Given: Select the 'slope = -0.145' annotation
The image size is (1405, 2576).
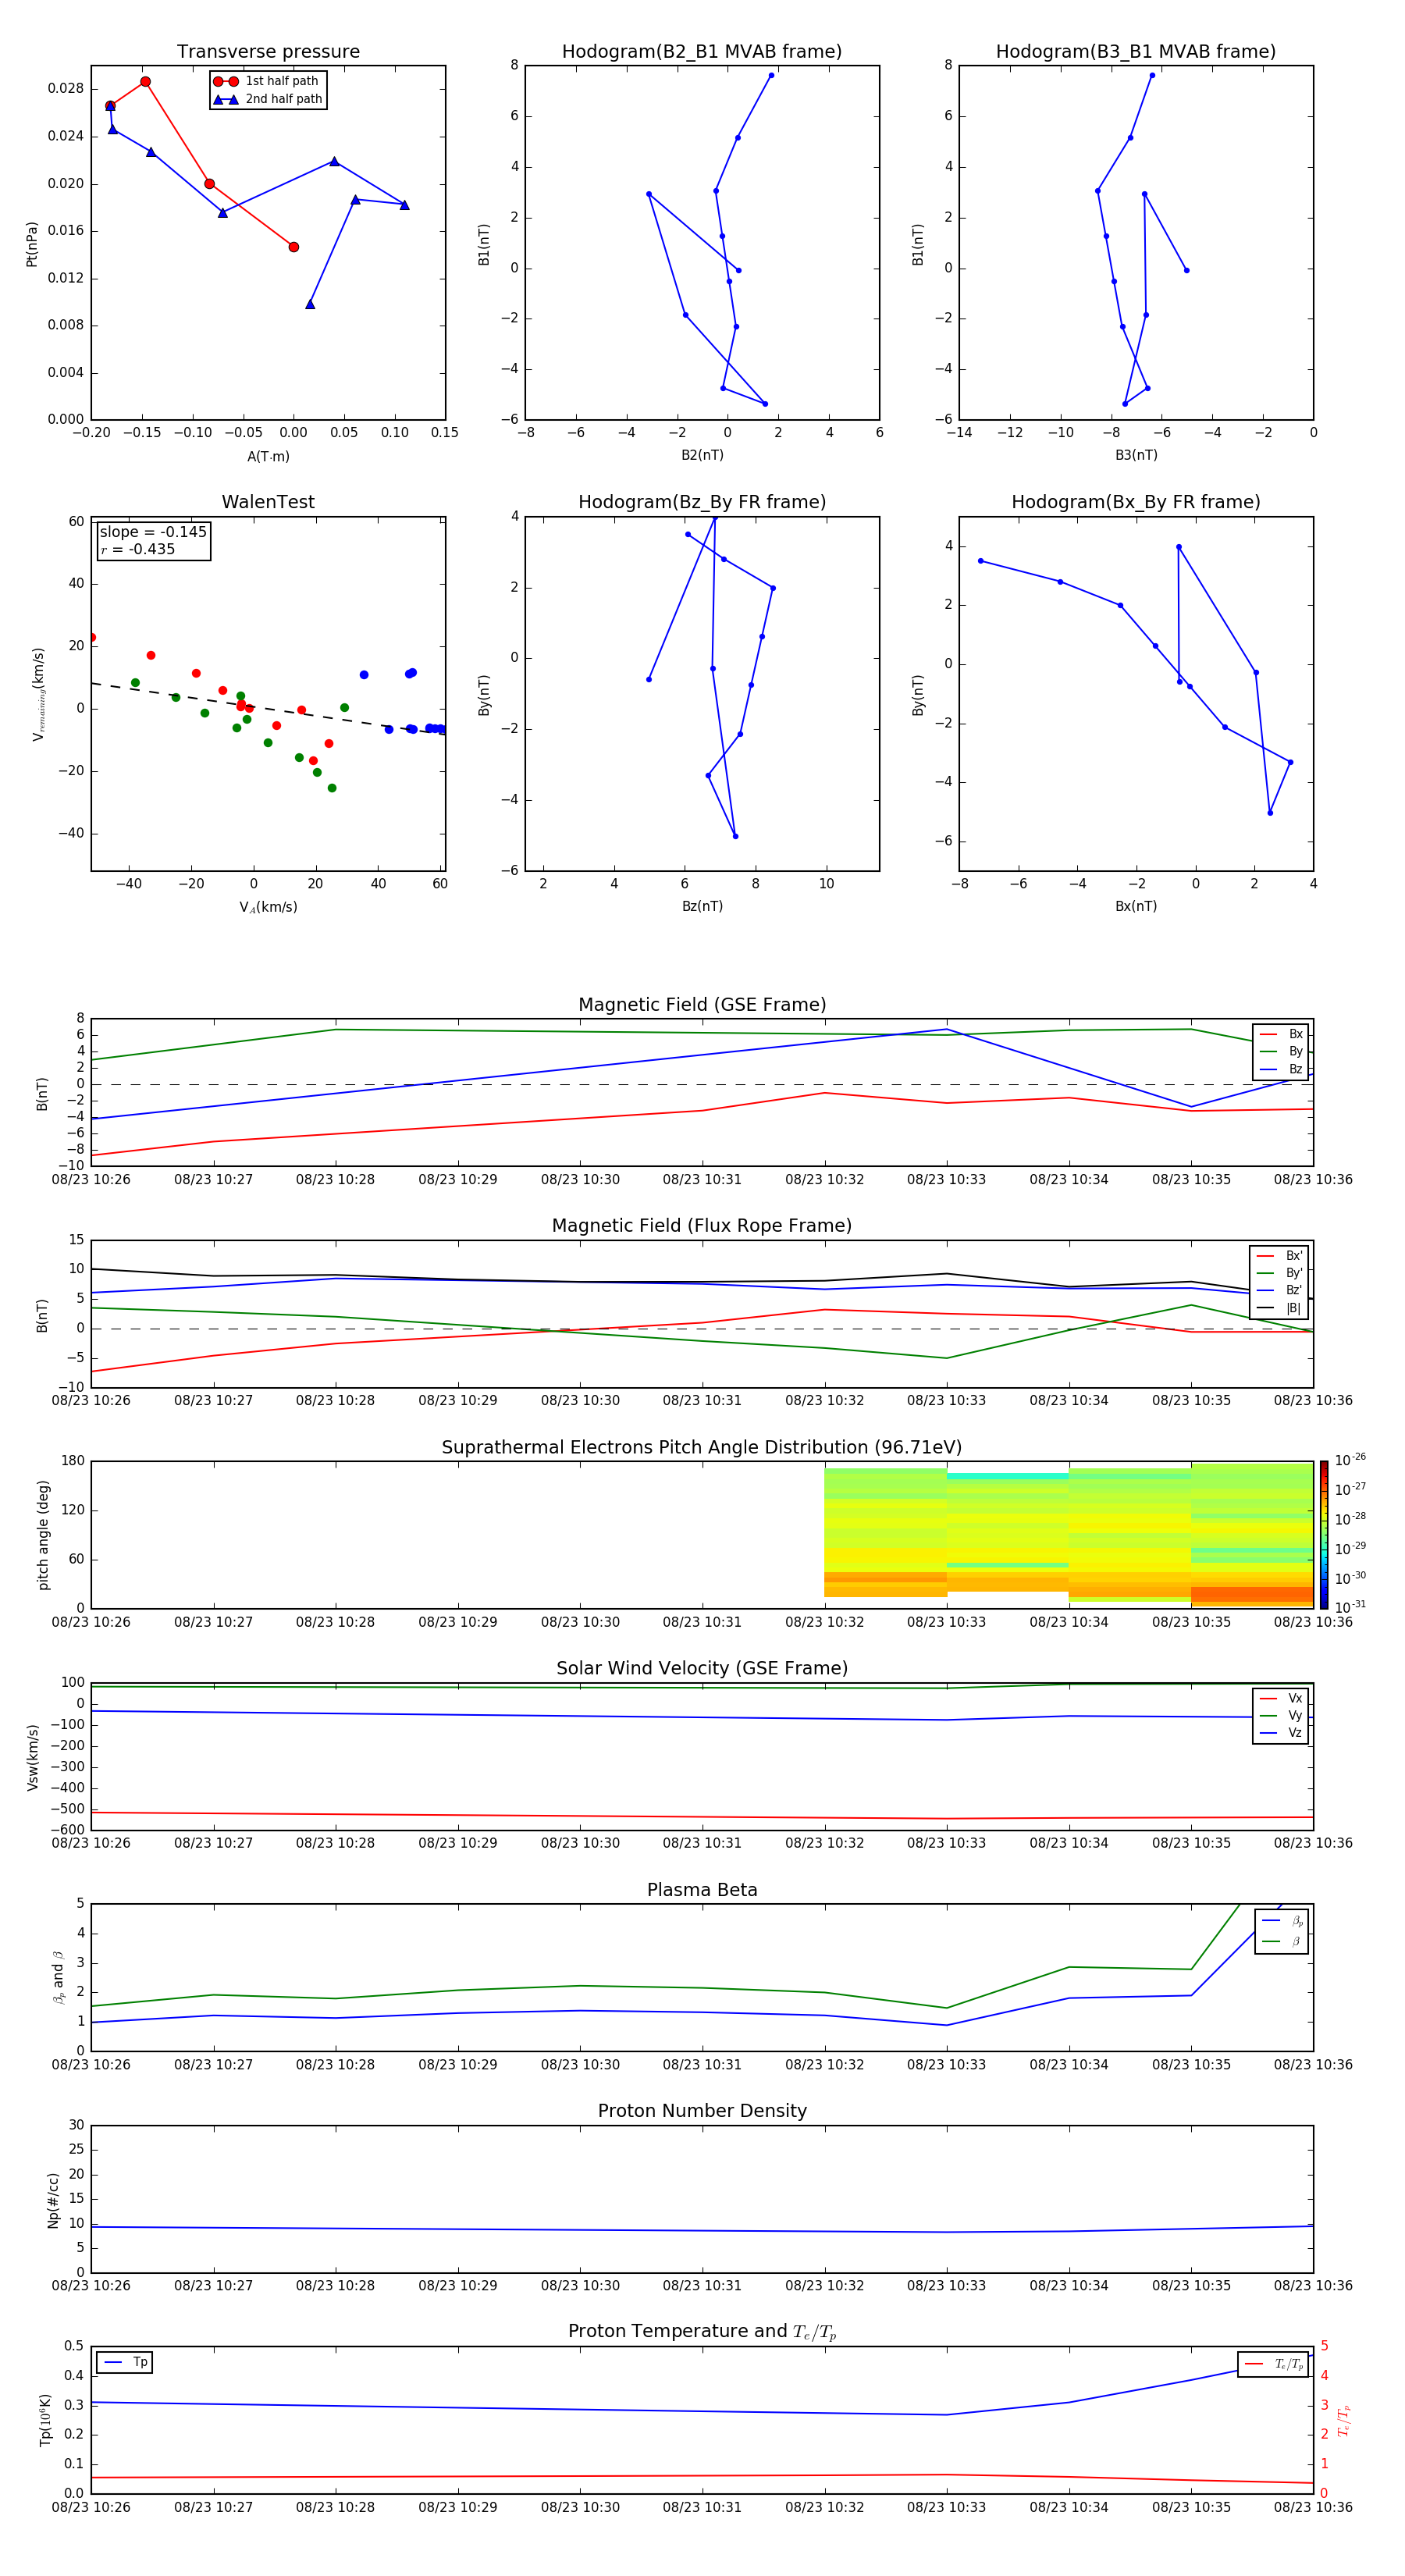Looking at the screenshot, I should coord(153,532).
